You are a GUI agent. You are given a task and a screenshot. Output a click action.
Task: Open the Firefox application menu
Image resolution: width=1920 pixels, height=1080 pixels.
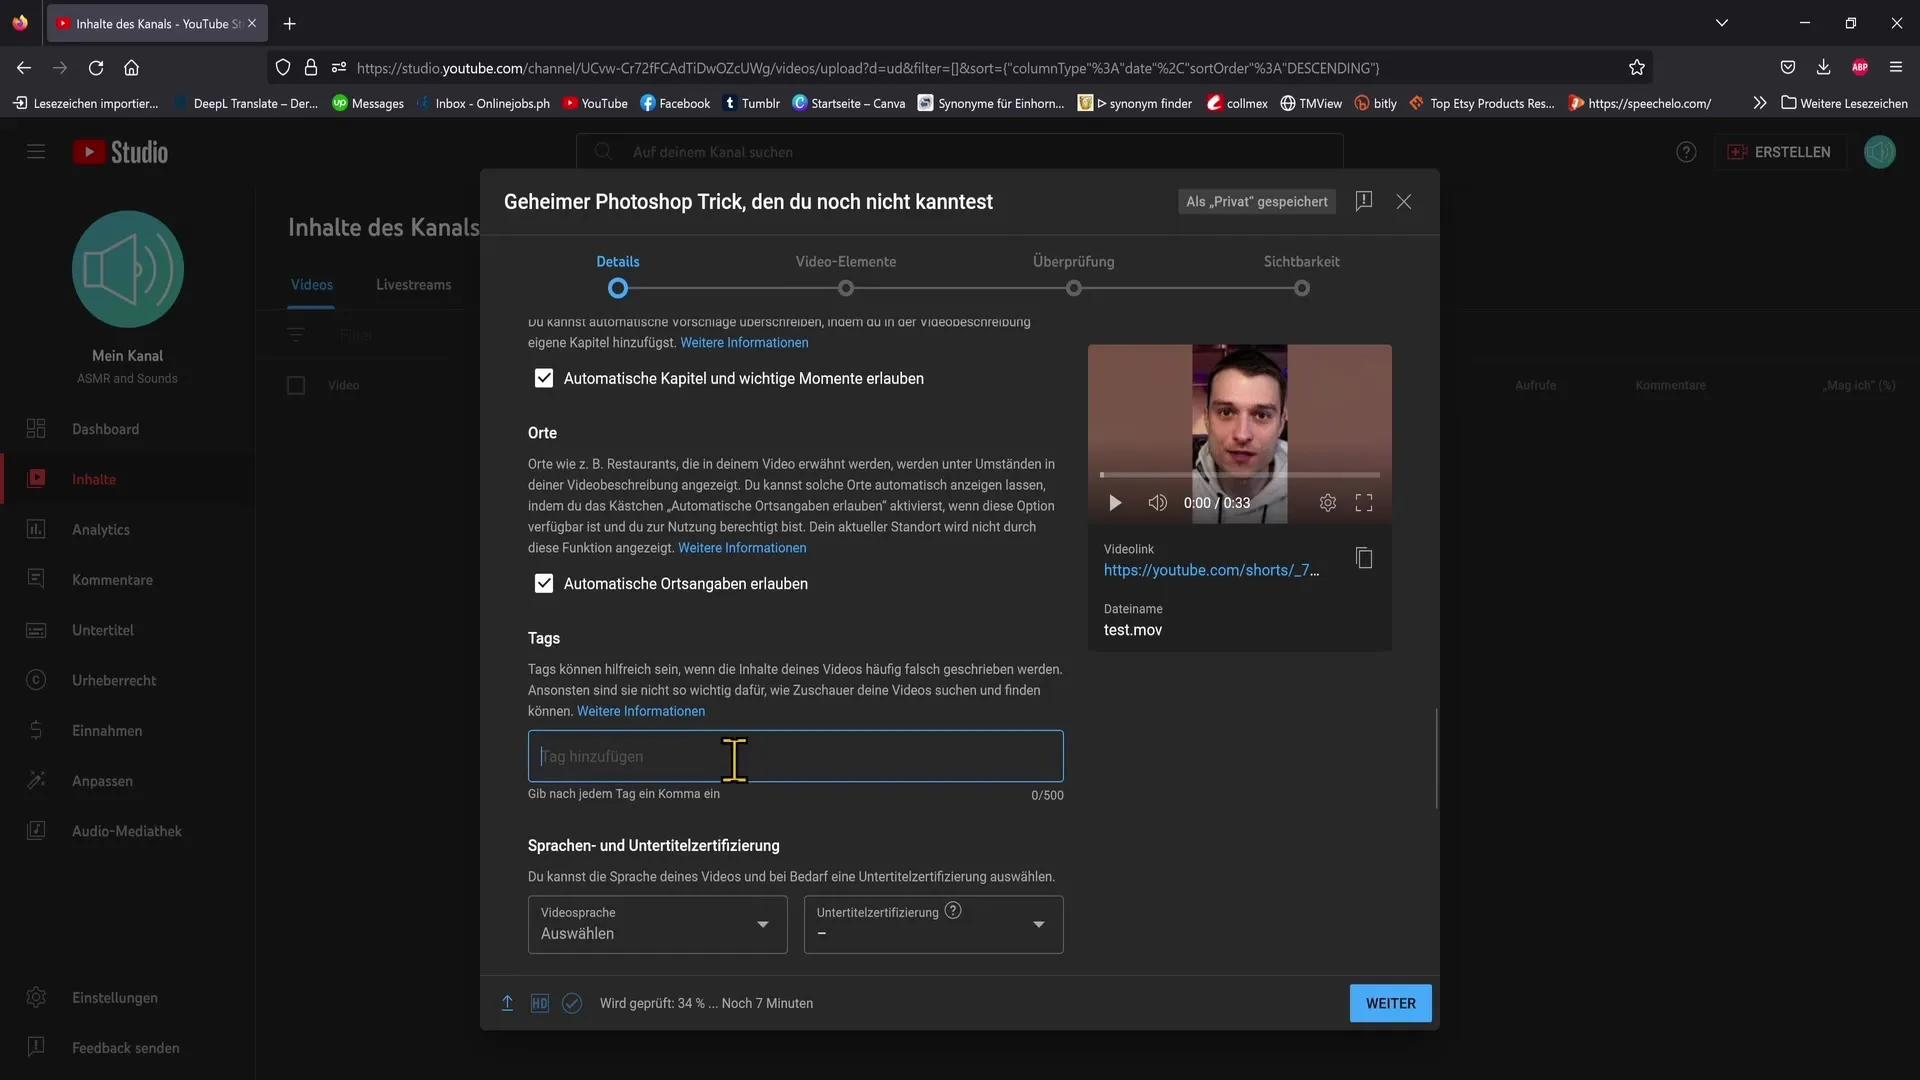pyautogui.click(x=1896, y=67)
